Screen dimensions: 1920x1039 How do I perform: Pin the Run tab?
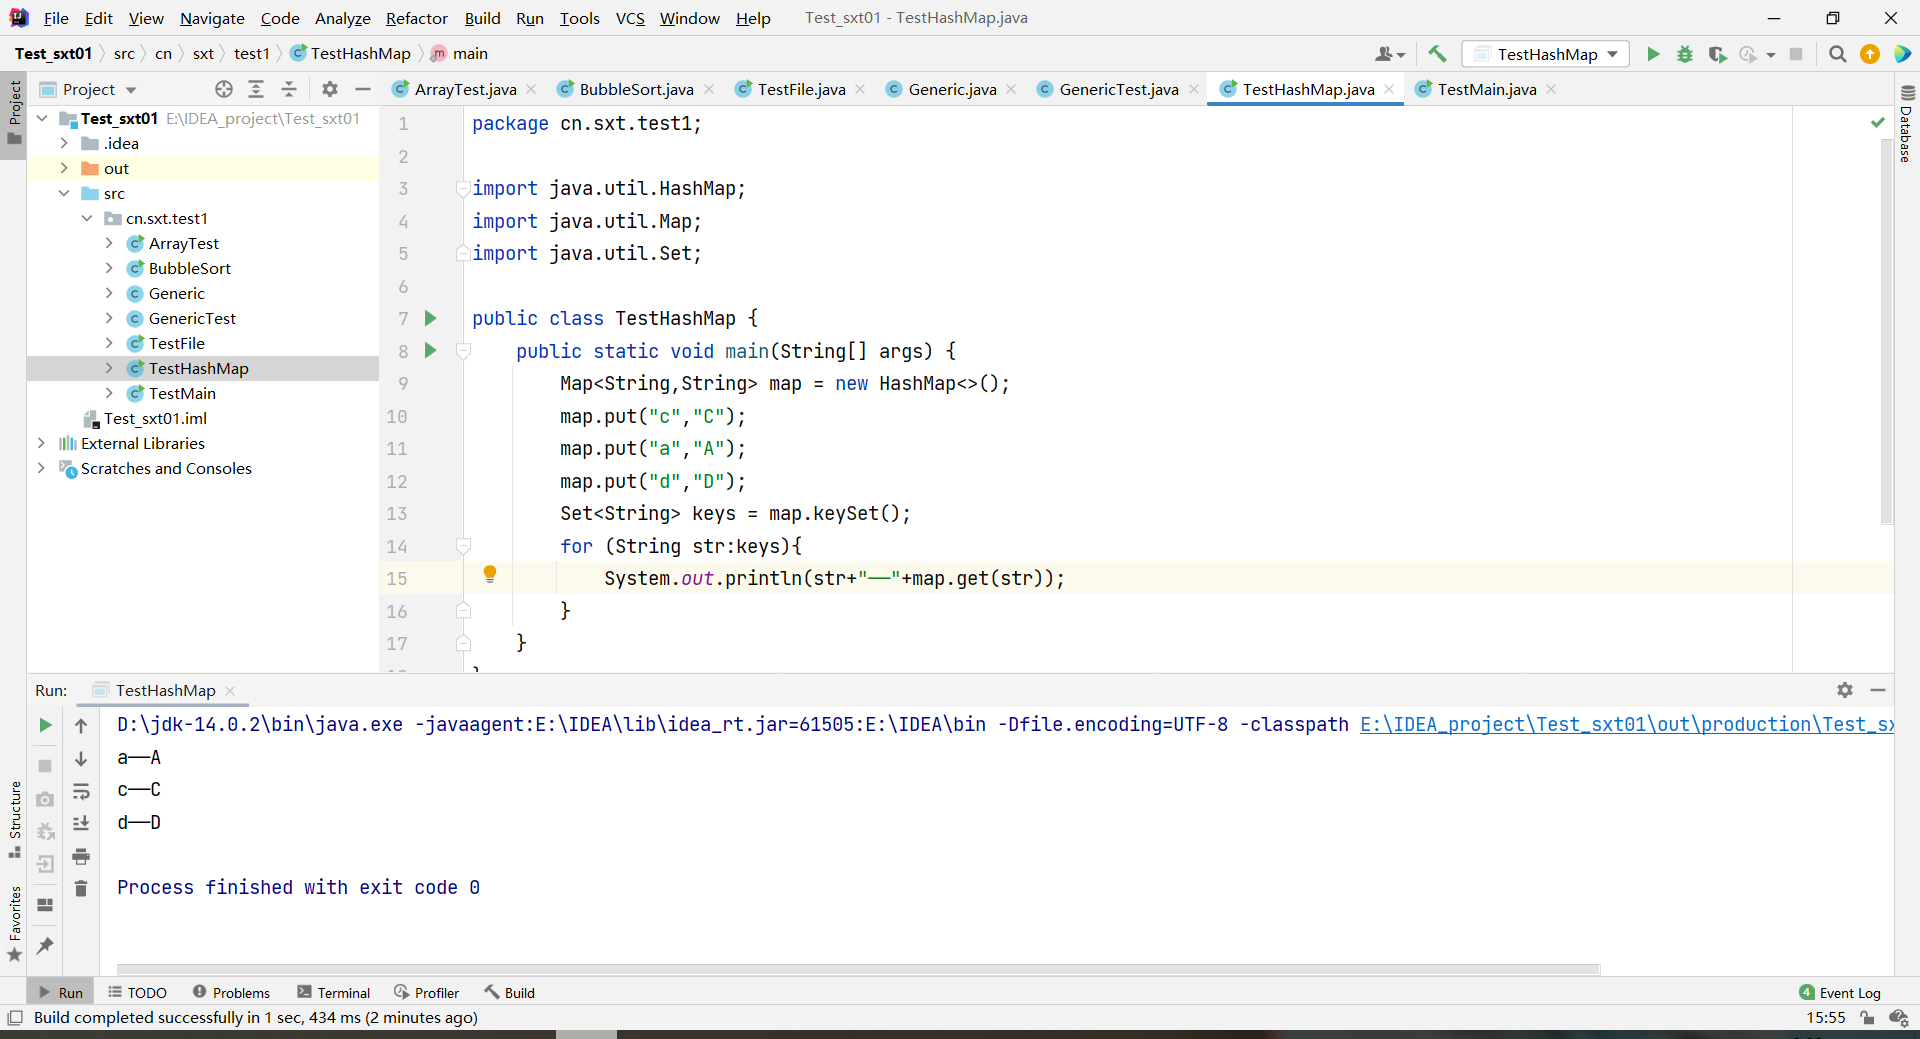click(45, 945)
